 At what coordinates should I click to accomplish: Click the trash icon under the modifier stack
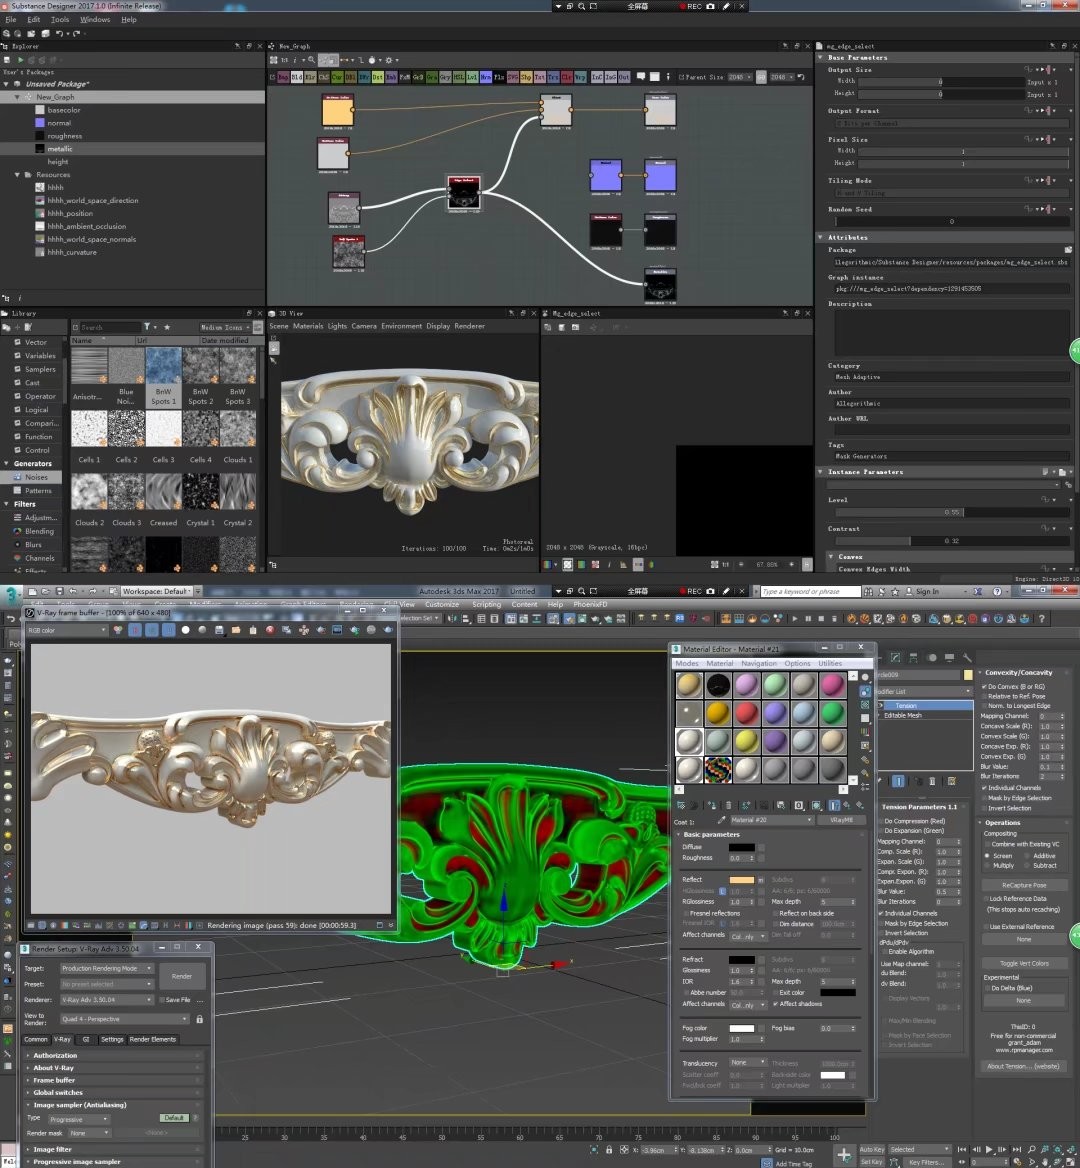[x=932, y=781]
